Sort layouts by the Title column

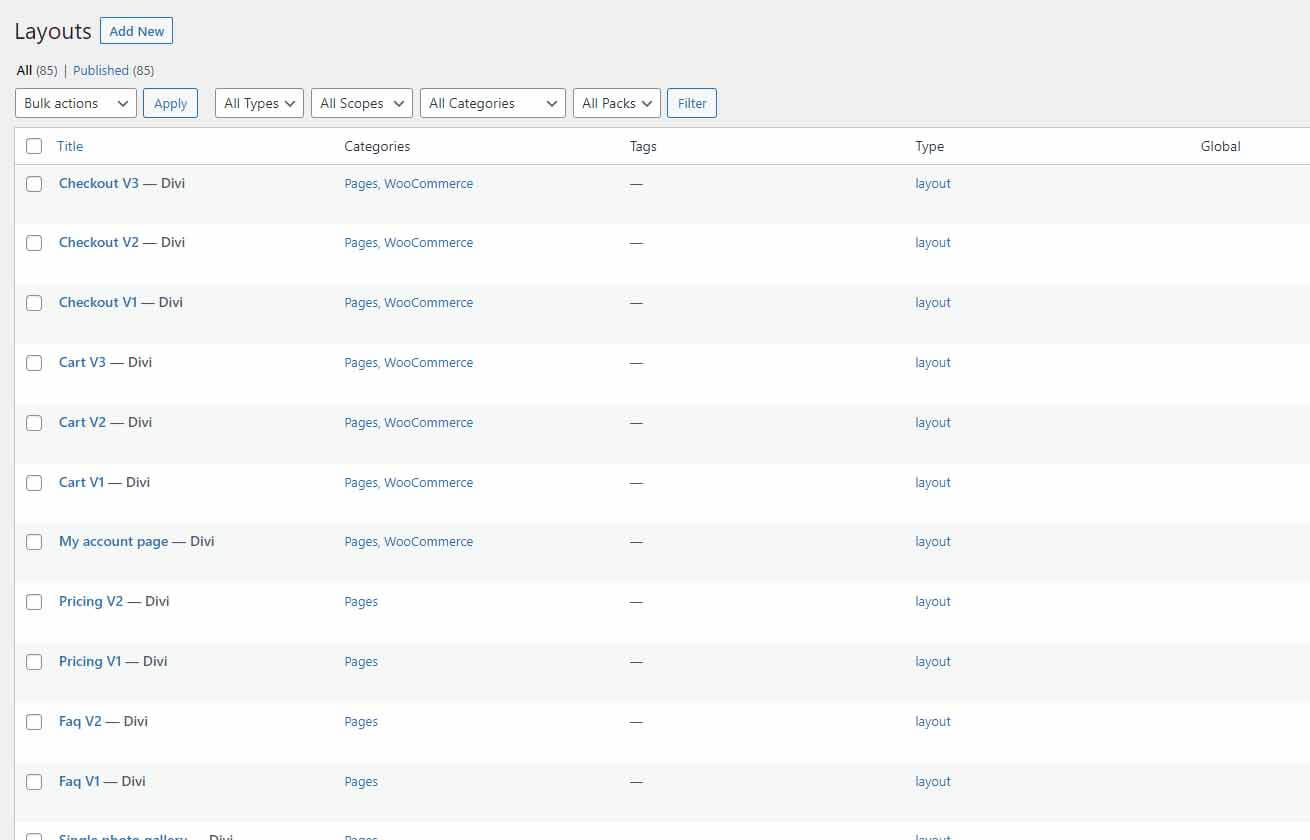(70, 146)
